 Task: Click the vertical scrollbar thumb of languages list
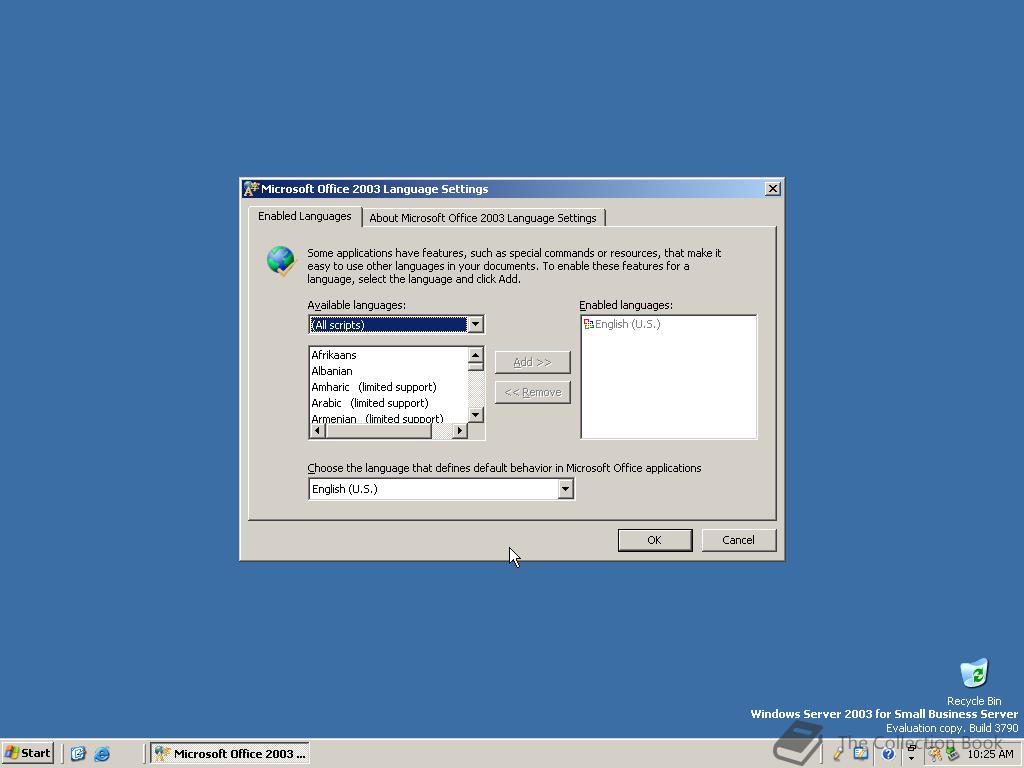475,367
